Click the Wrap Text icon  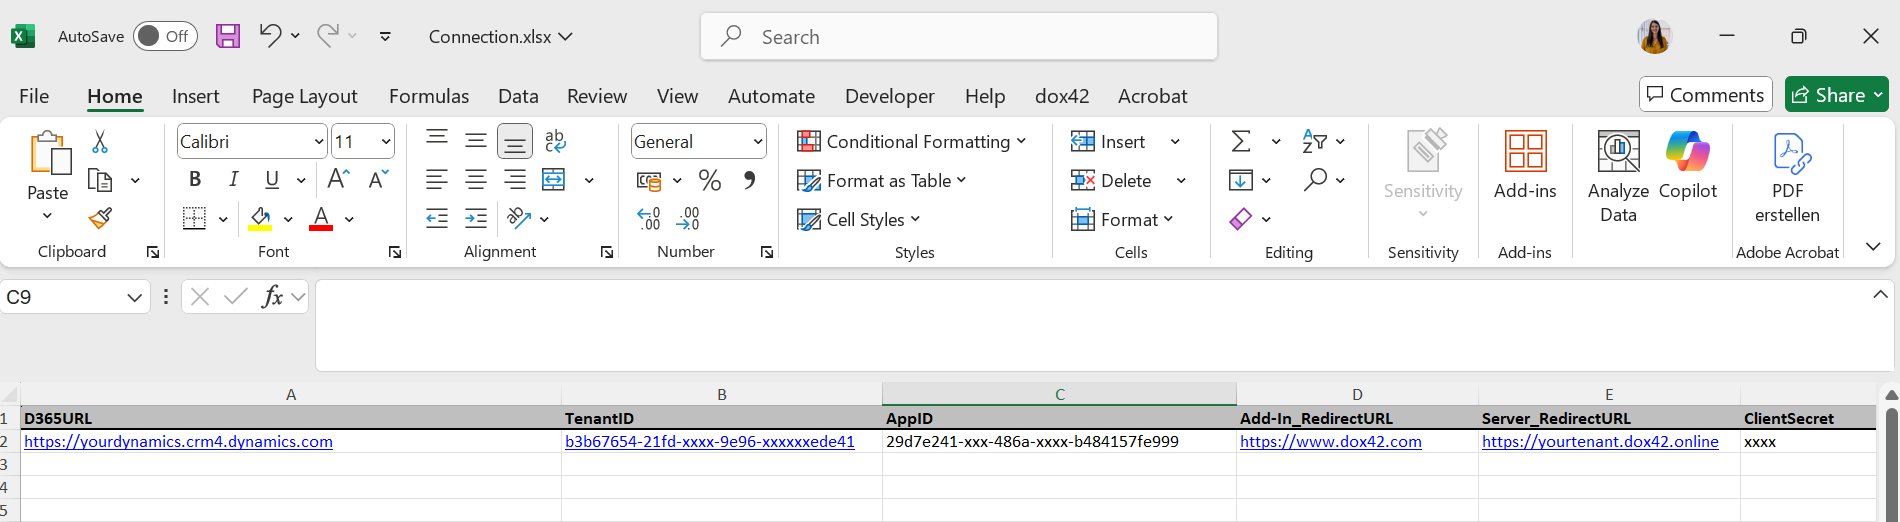coord(555,141)
